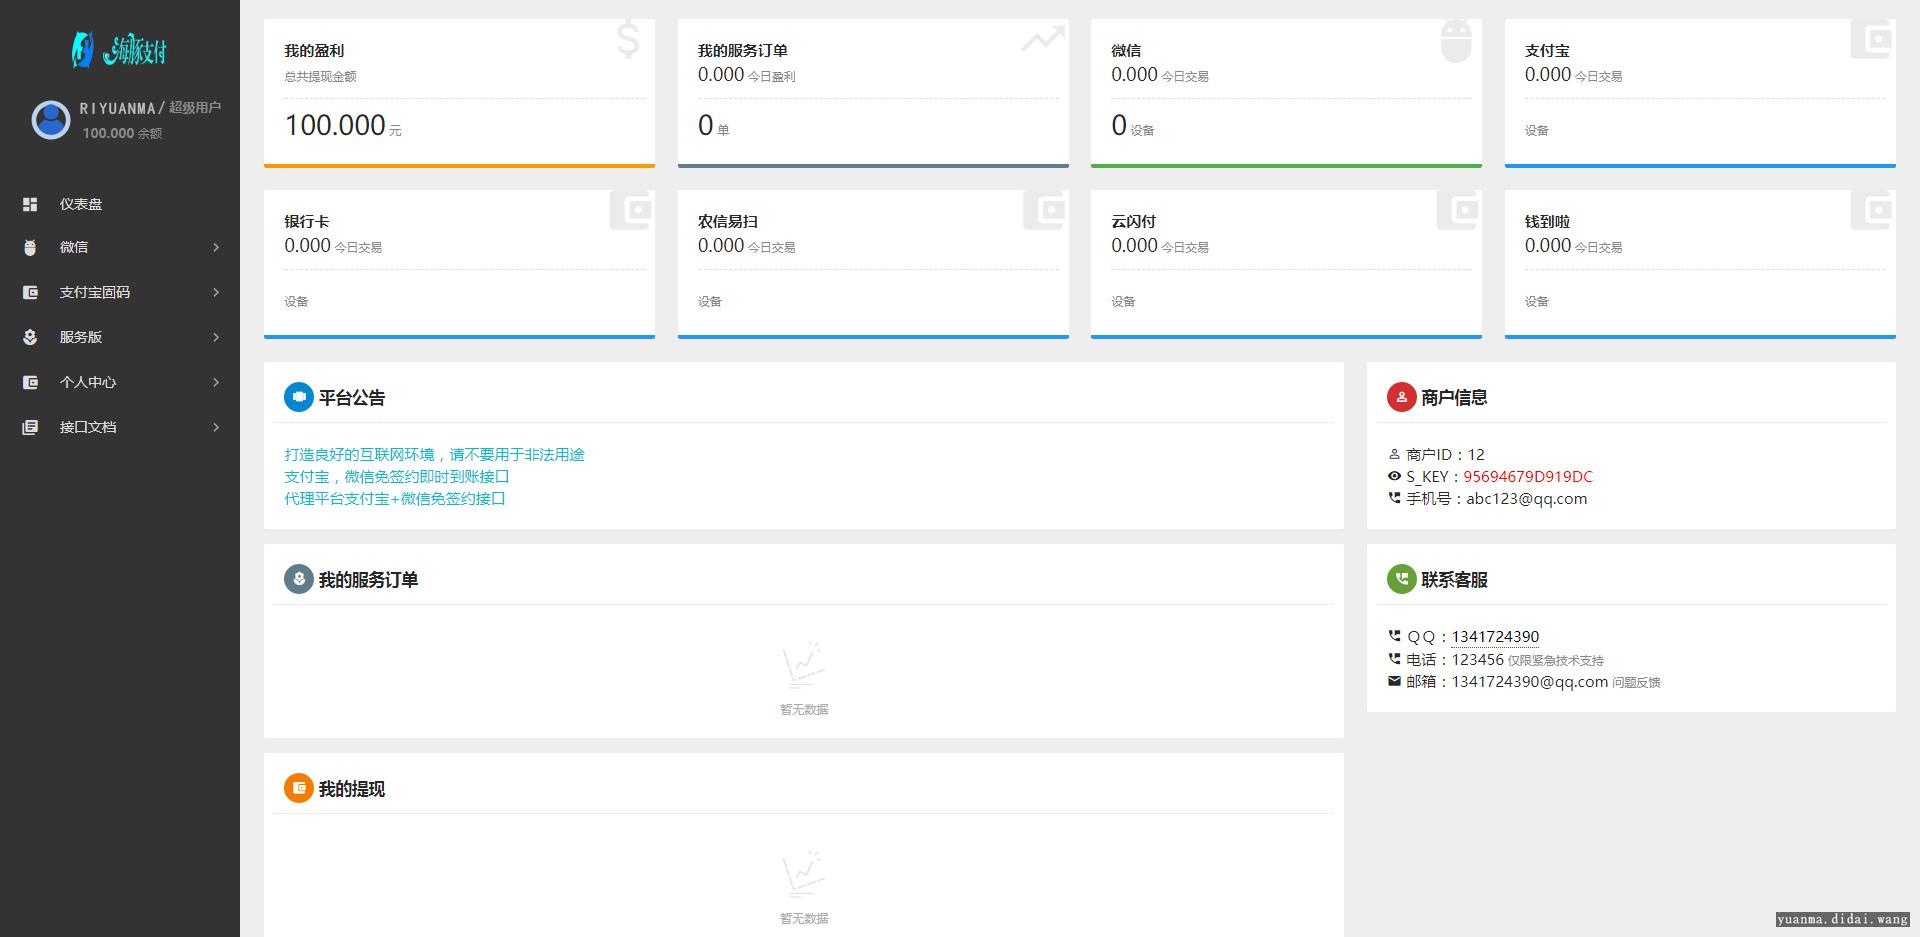Click the WeChat sidebar icon
This screenshot has height=937, width=1920.
tap(30, 247)
